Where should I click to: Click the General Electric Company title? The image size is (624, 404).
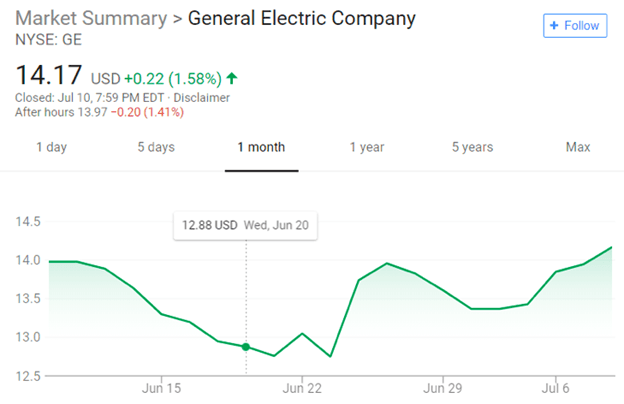click(301, 19)
